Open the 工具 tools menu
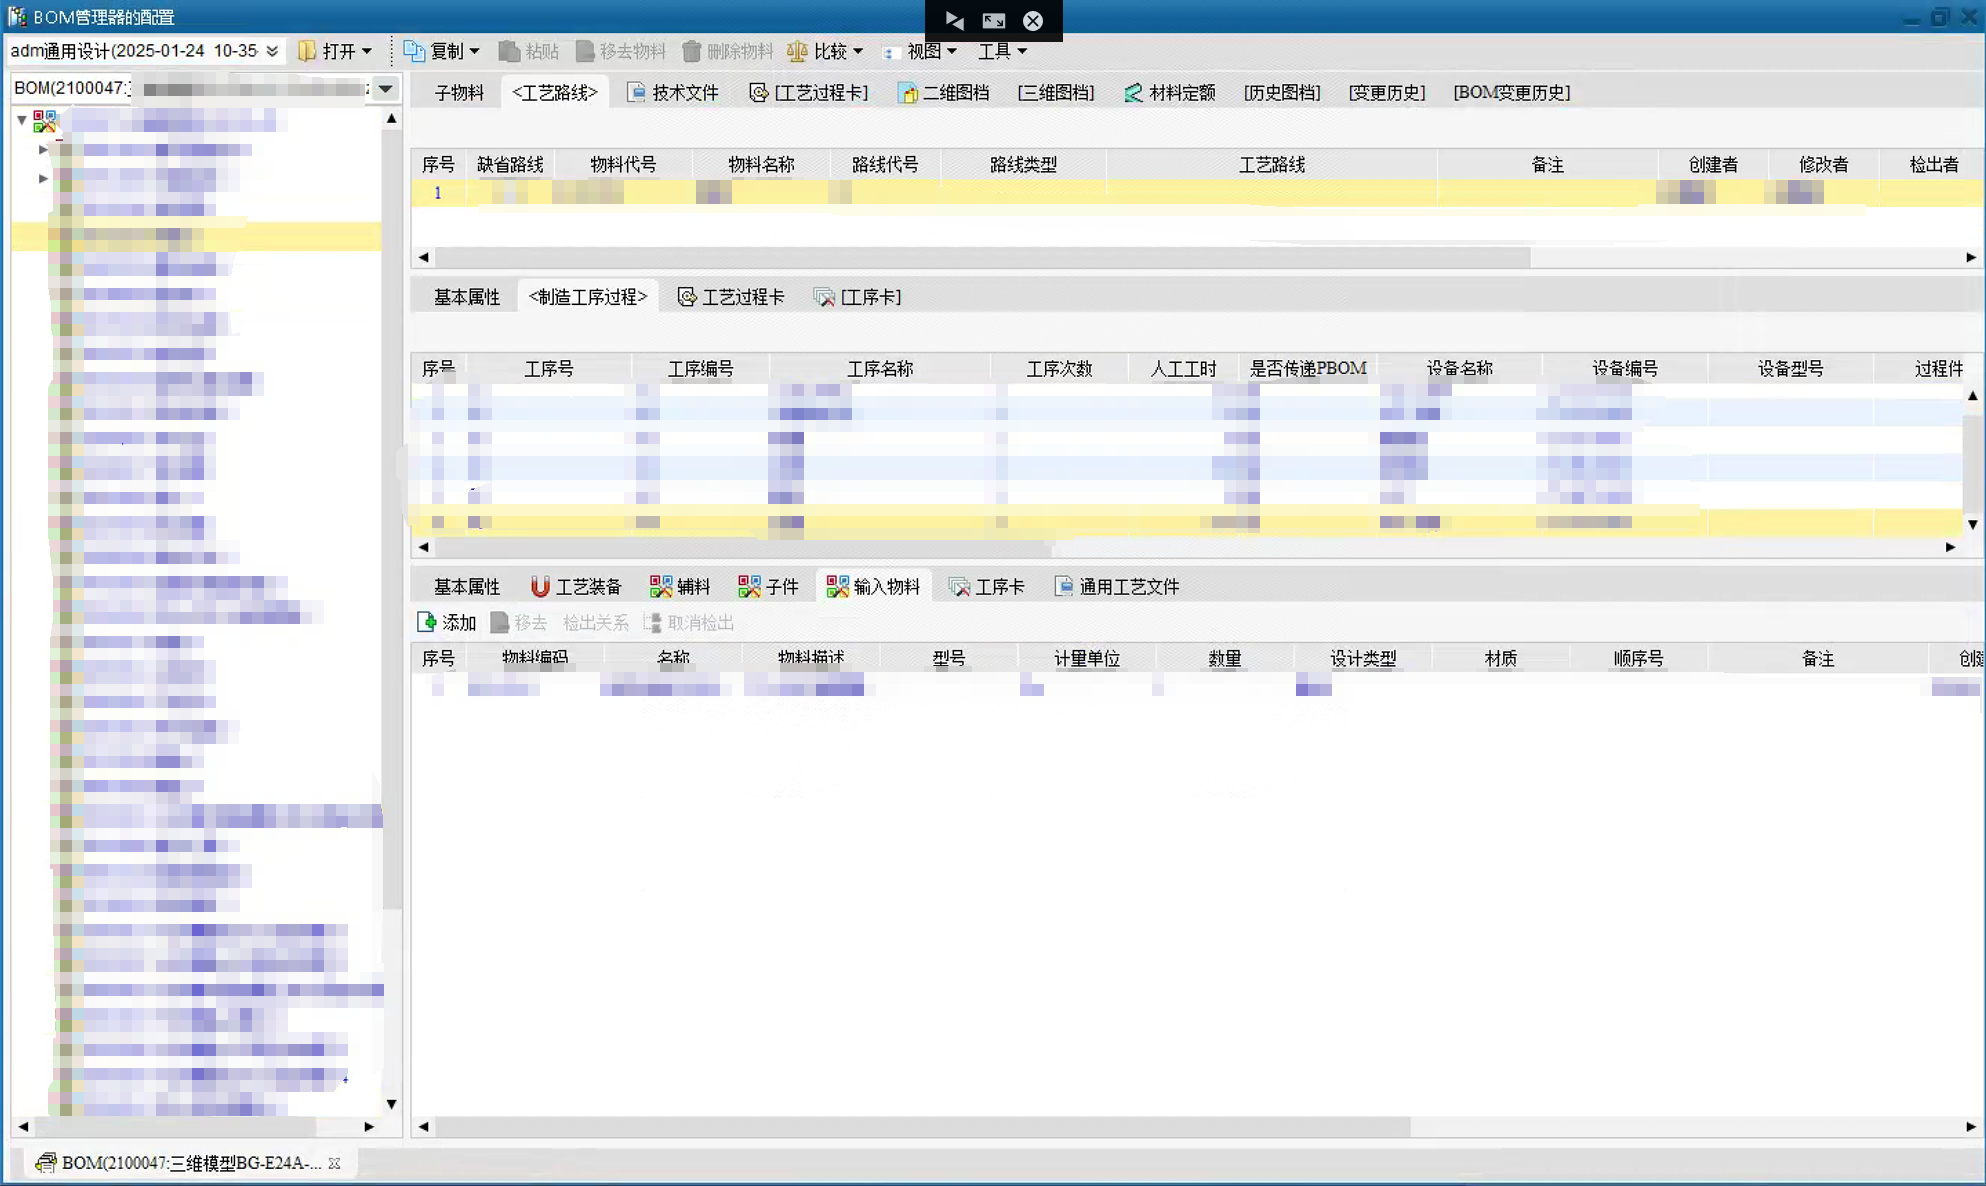Viewport: 1986px width, 1186px height. coord(1002,51)
